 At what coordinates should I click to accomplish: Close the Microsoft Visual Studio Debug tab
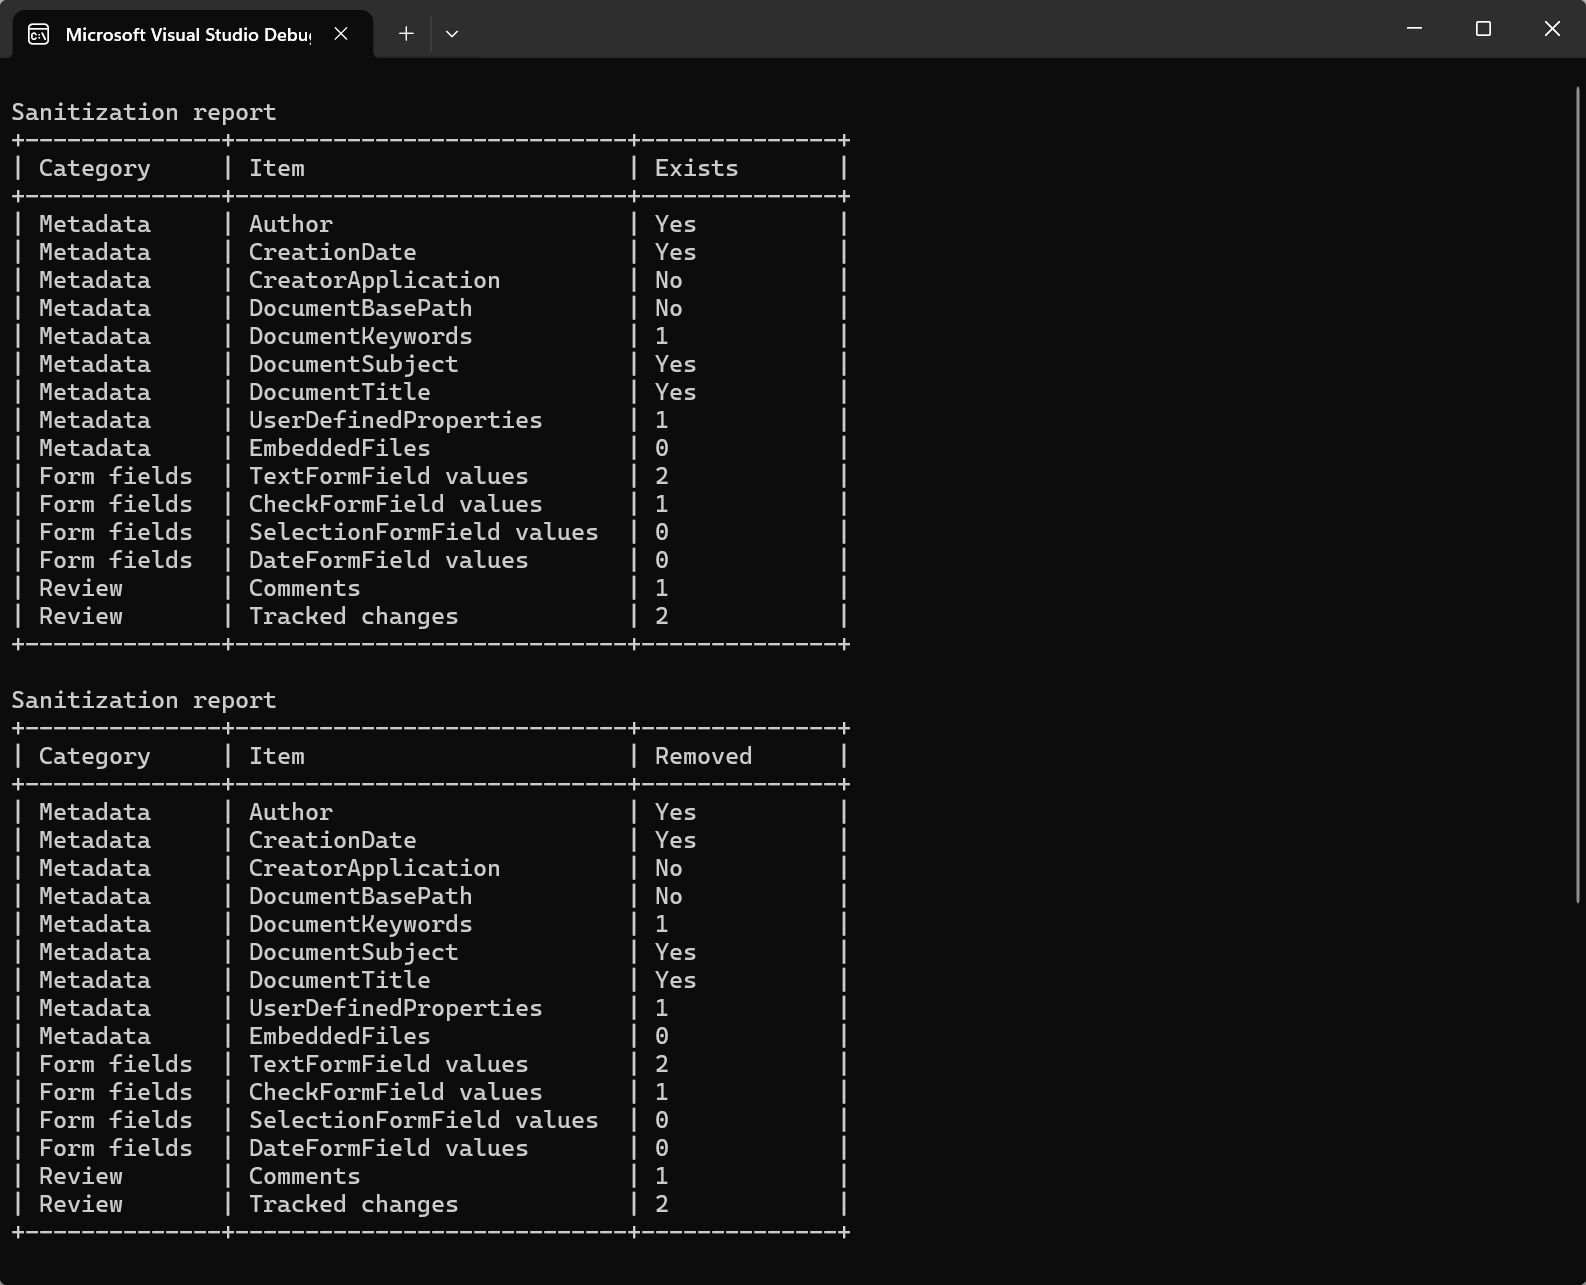(341, 34)
